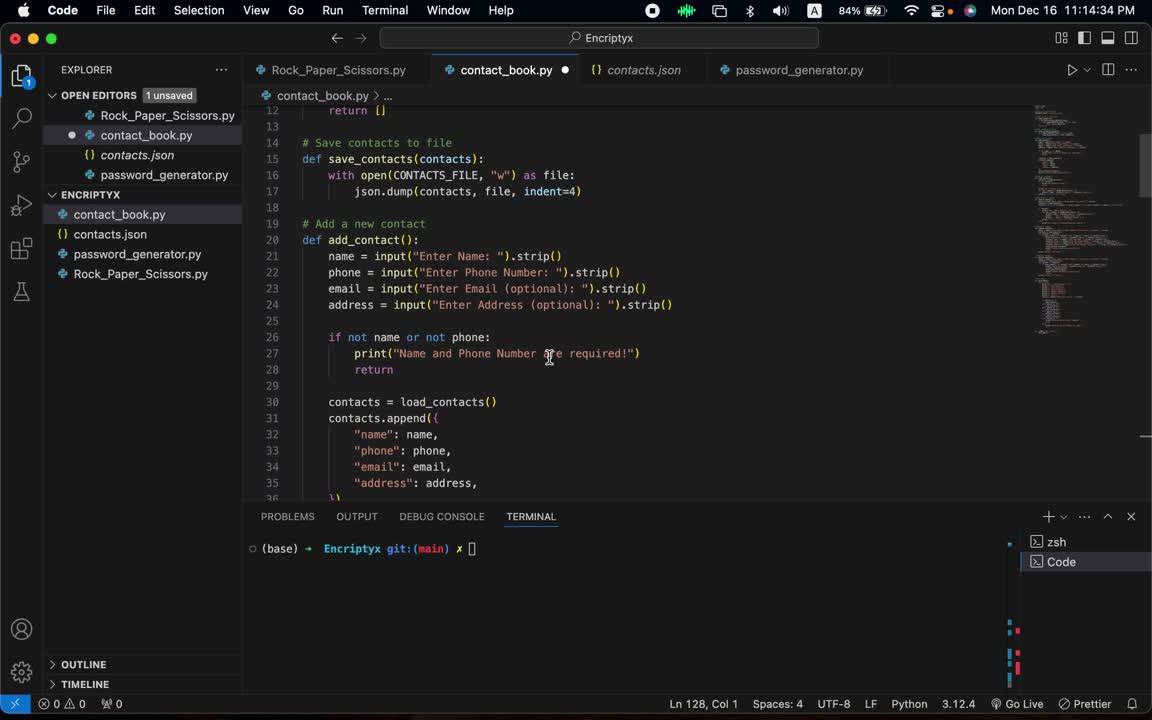Image resolution: width=1152 pixels, height=720 pixels.
Task: Open the Search view in activity bar
Action: click(x=21, y=118)
